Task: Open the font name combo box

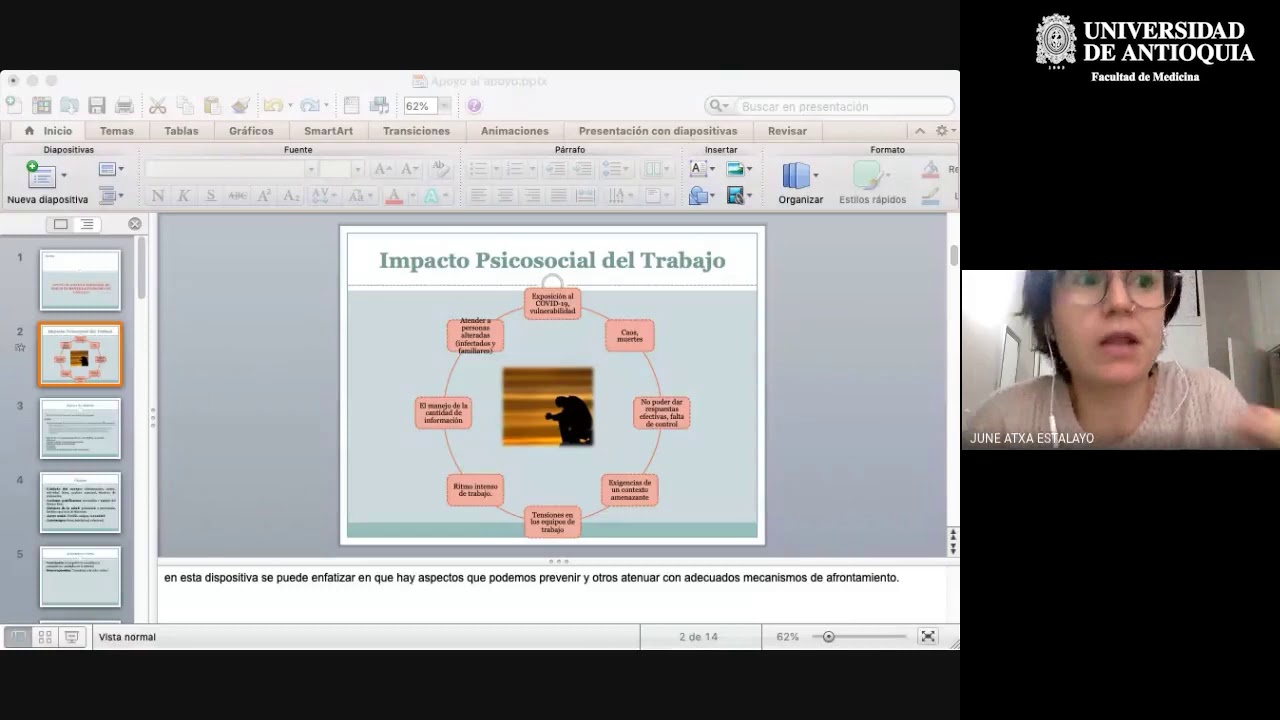Action: pyautogui.click(x=230, y=169)
